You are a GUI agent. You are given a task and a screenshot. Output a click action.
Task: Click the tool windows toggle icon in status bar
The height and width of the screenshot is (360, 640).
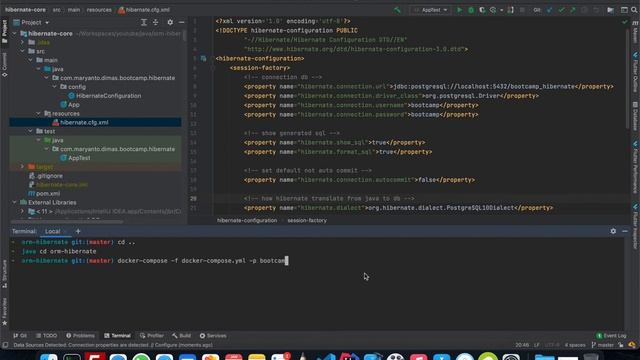tap(5, 345)
